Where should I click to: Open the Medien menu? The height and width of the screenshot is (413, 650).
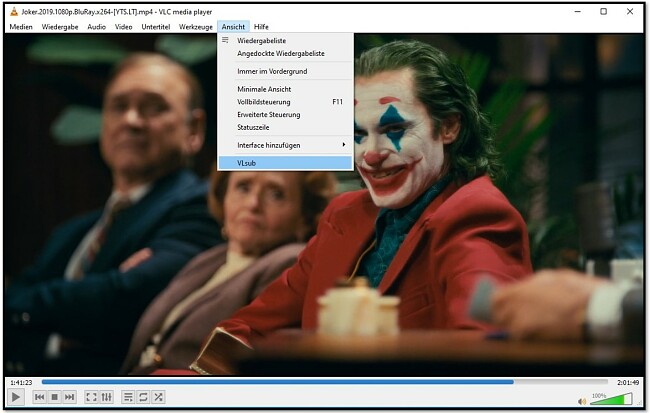click(21, 27)
